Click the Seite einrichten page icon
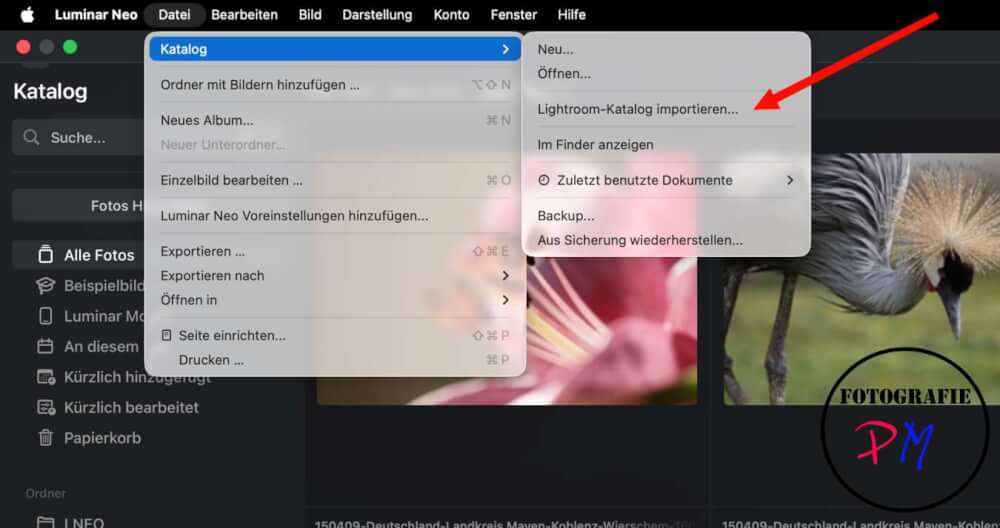This screenshot has height=528, width=1000. [166, 335]
